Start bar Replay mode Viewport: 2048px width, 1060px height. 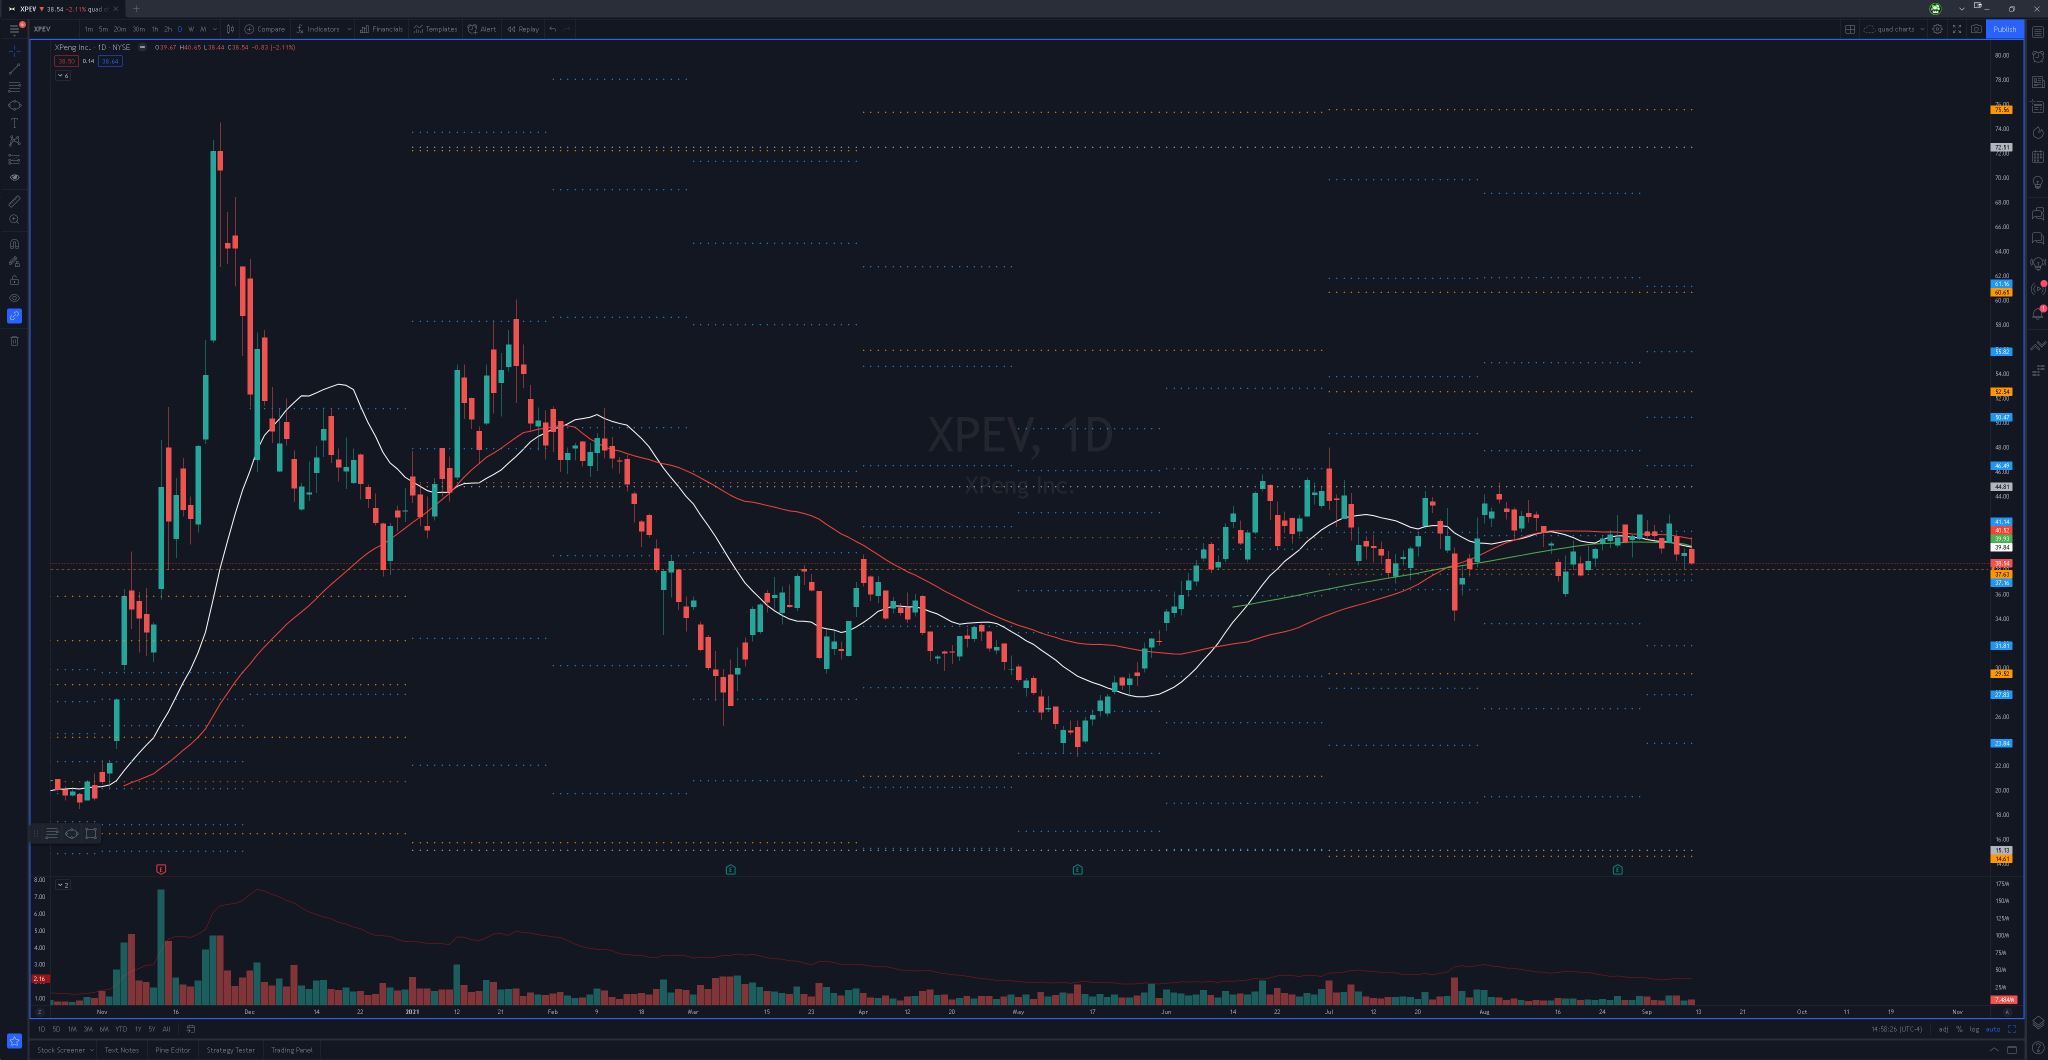tap(523, 29)
